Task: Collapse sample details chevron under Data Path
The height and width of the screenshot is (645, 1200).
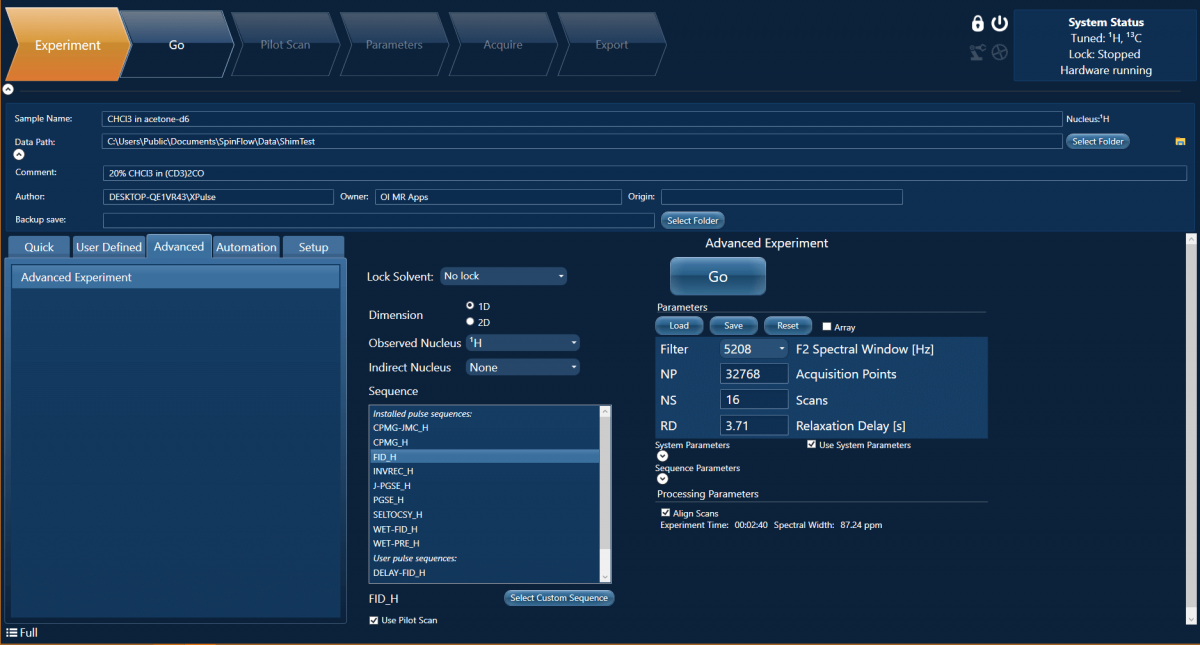Action: 18,155
